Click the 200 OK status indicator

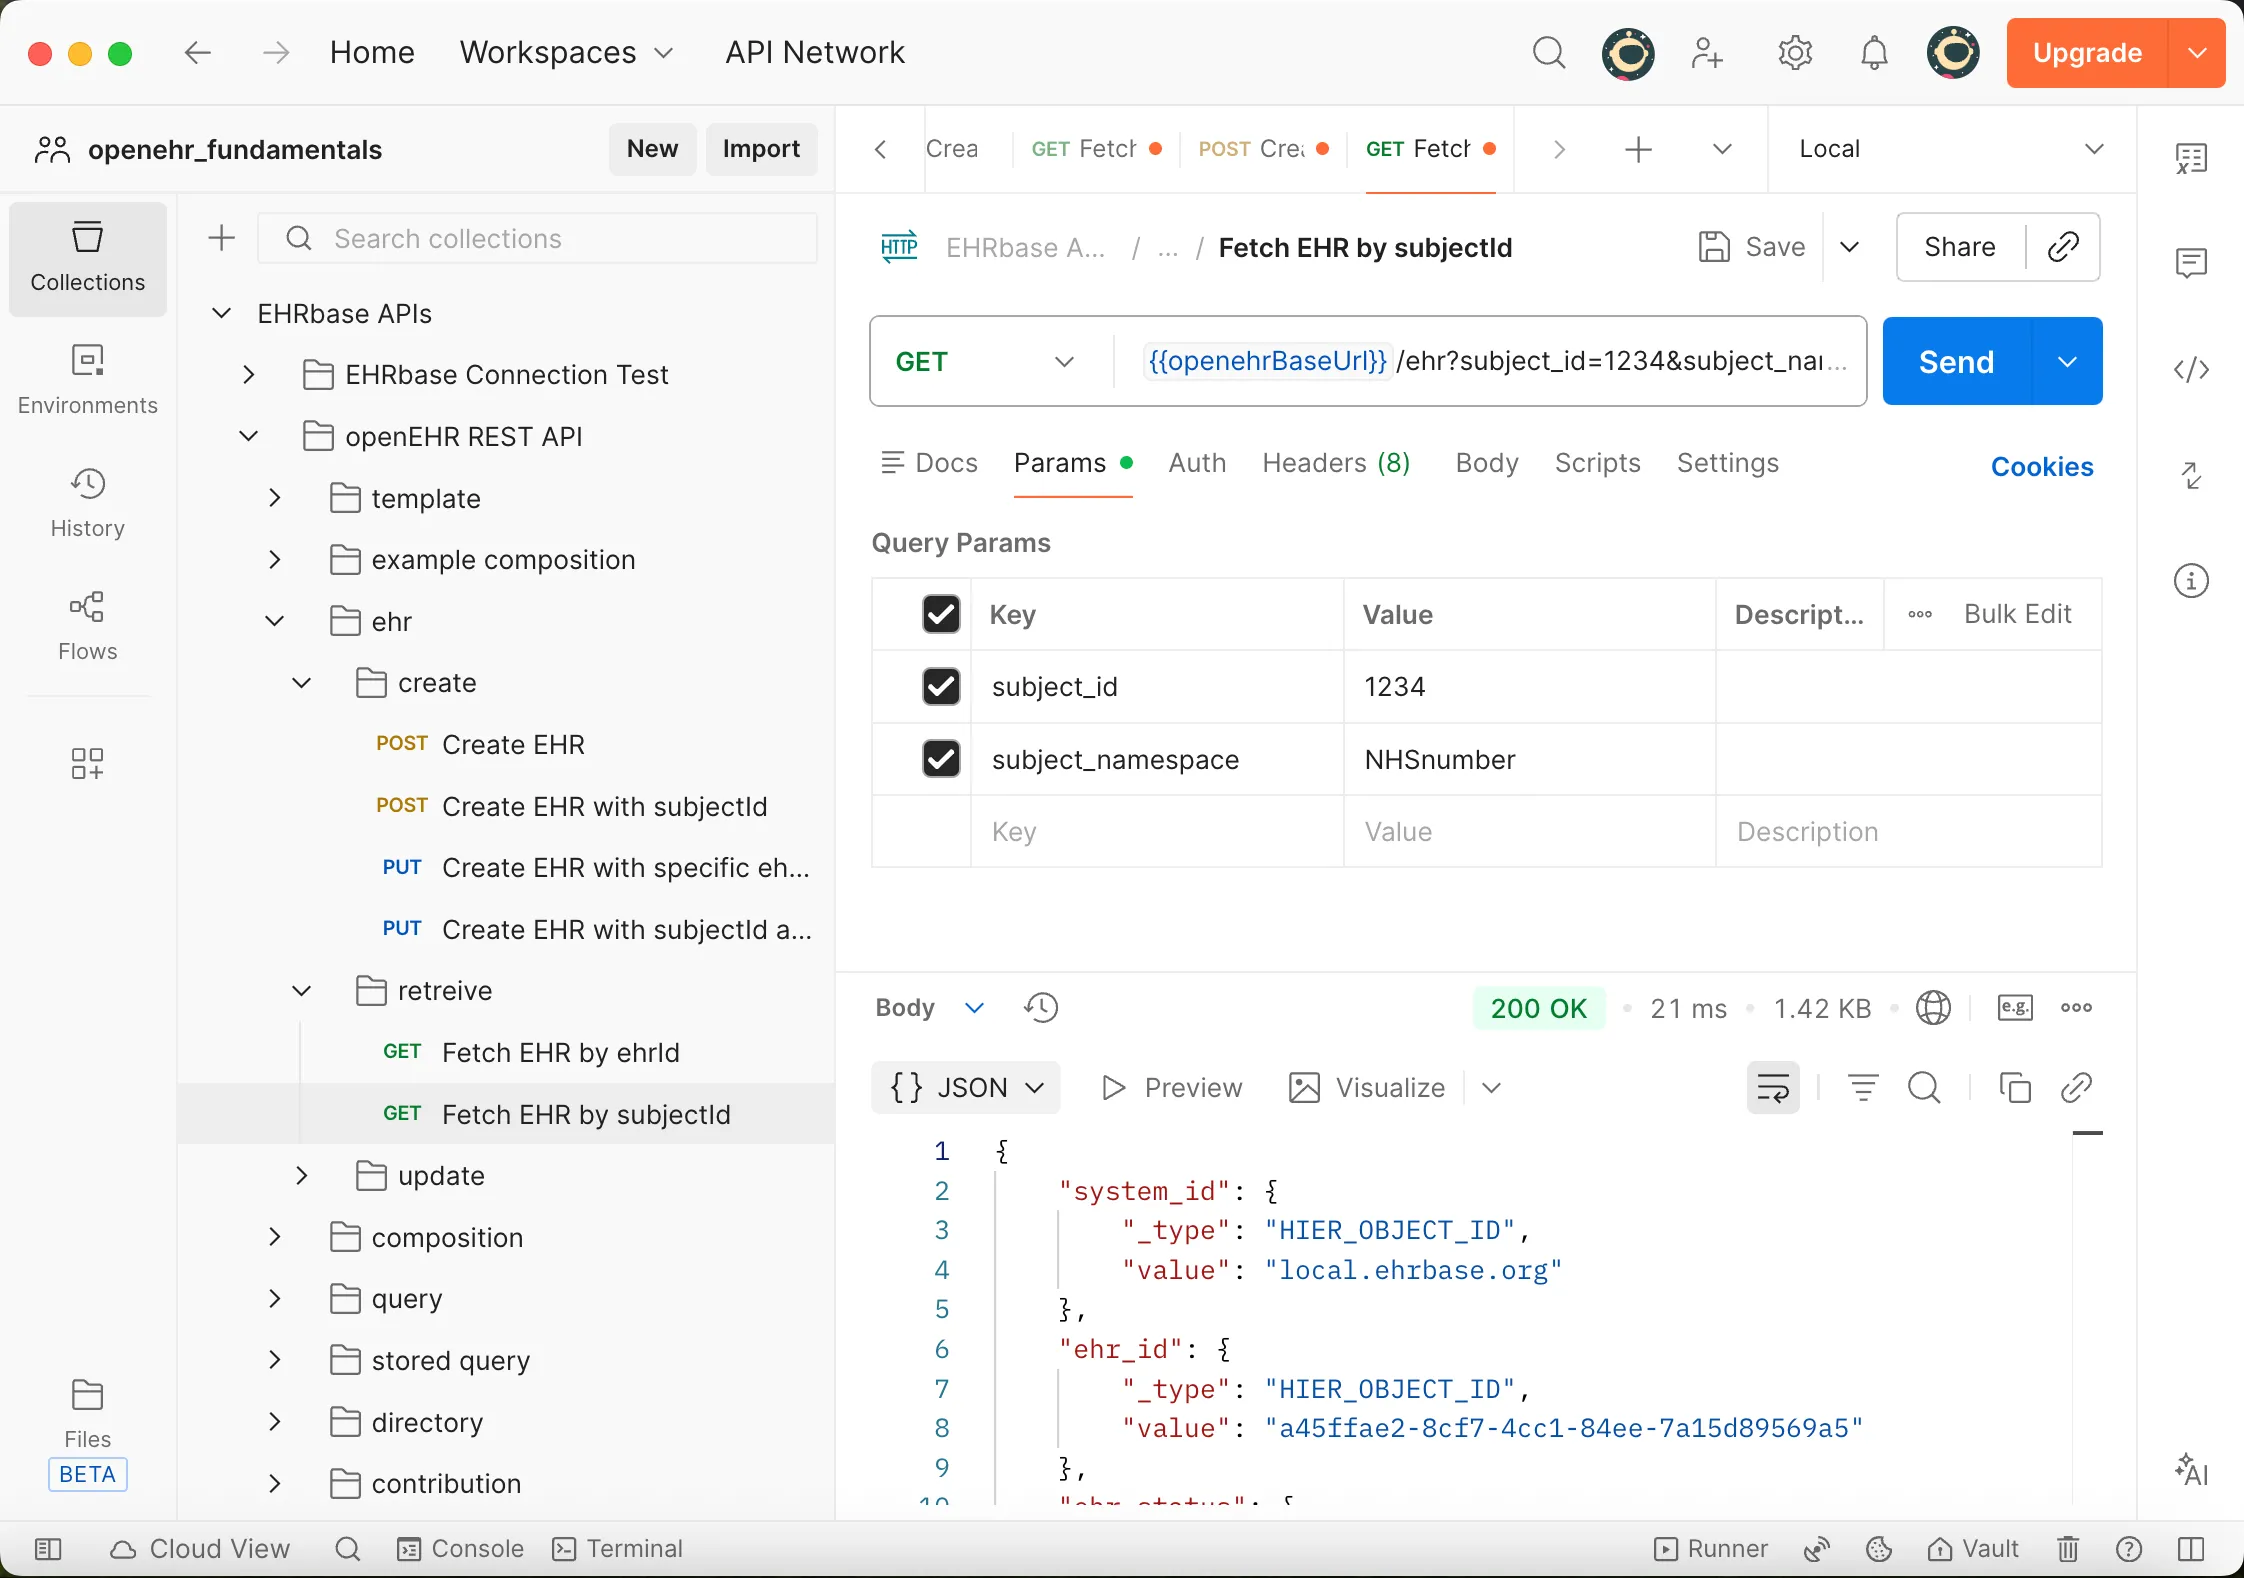1537,1008
